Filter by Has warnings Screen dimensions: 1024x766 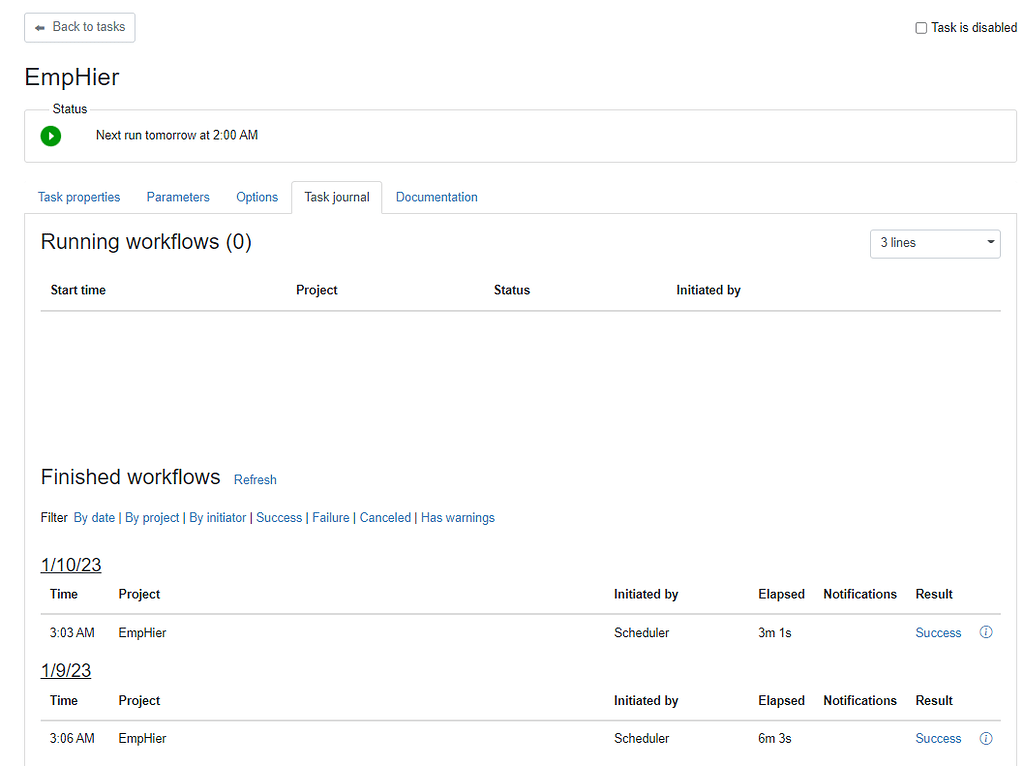tap(458, 518)
